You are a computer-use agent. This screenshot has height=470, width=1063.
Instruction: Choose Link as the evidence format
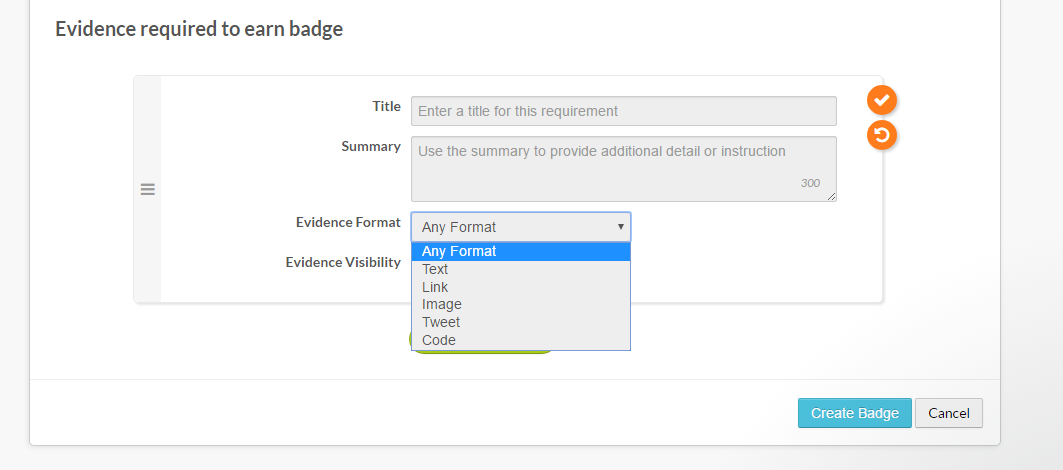pos(520,287)
